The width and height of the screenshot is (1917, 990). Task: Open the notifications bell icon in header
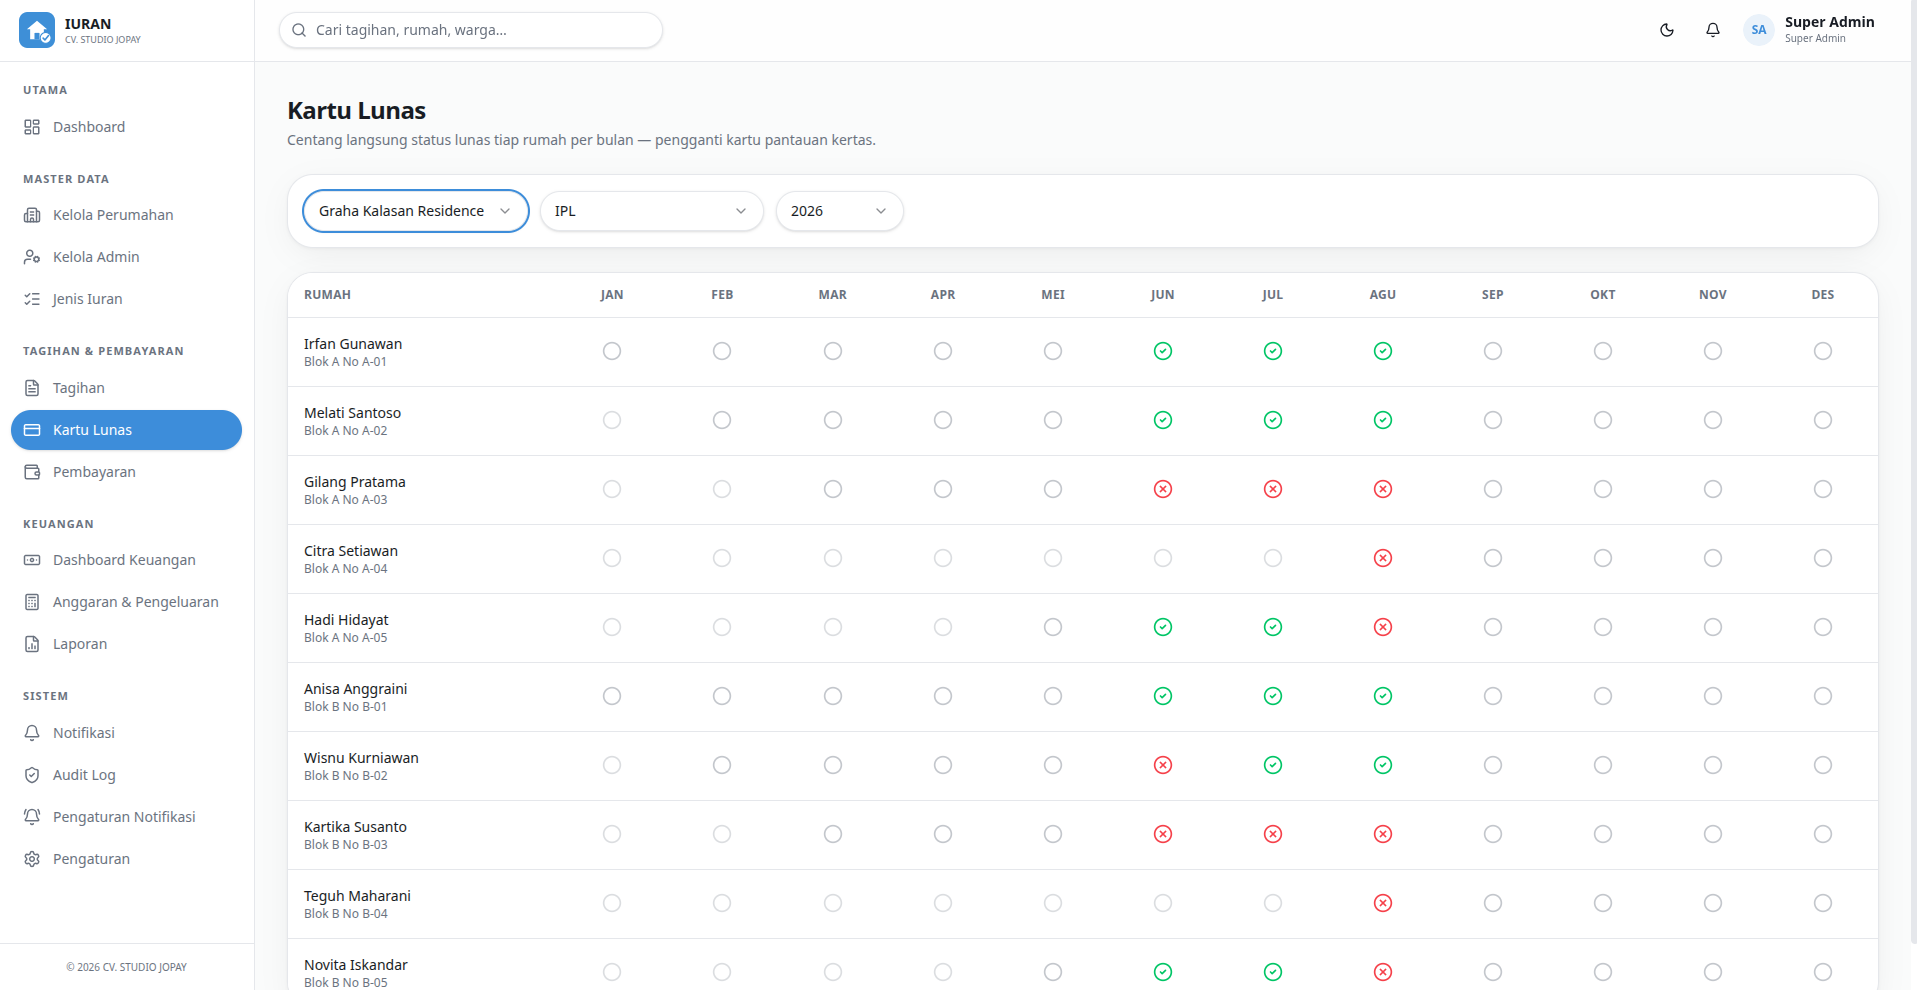(x=1713, y=30)
